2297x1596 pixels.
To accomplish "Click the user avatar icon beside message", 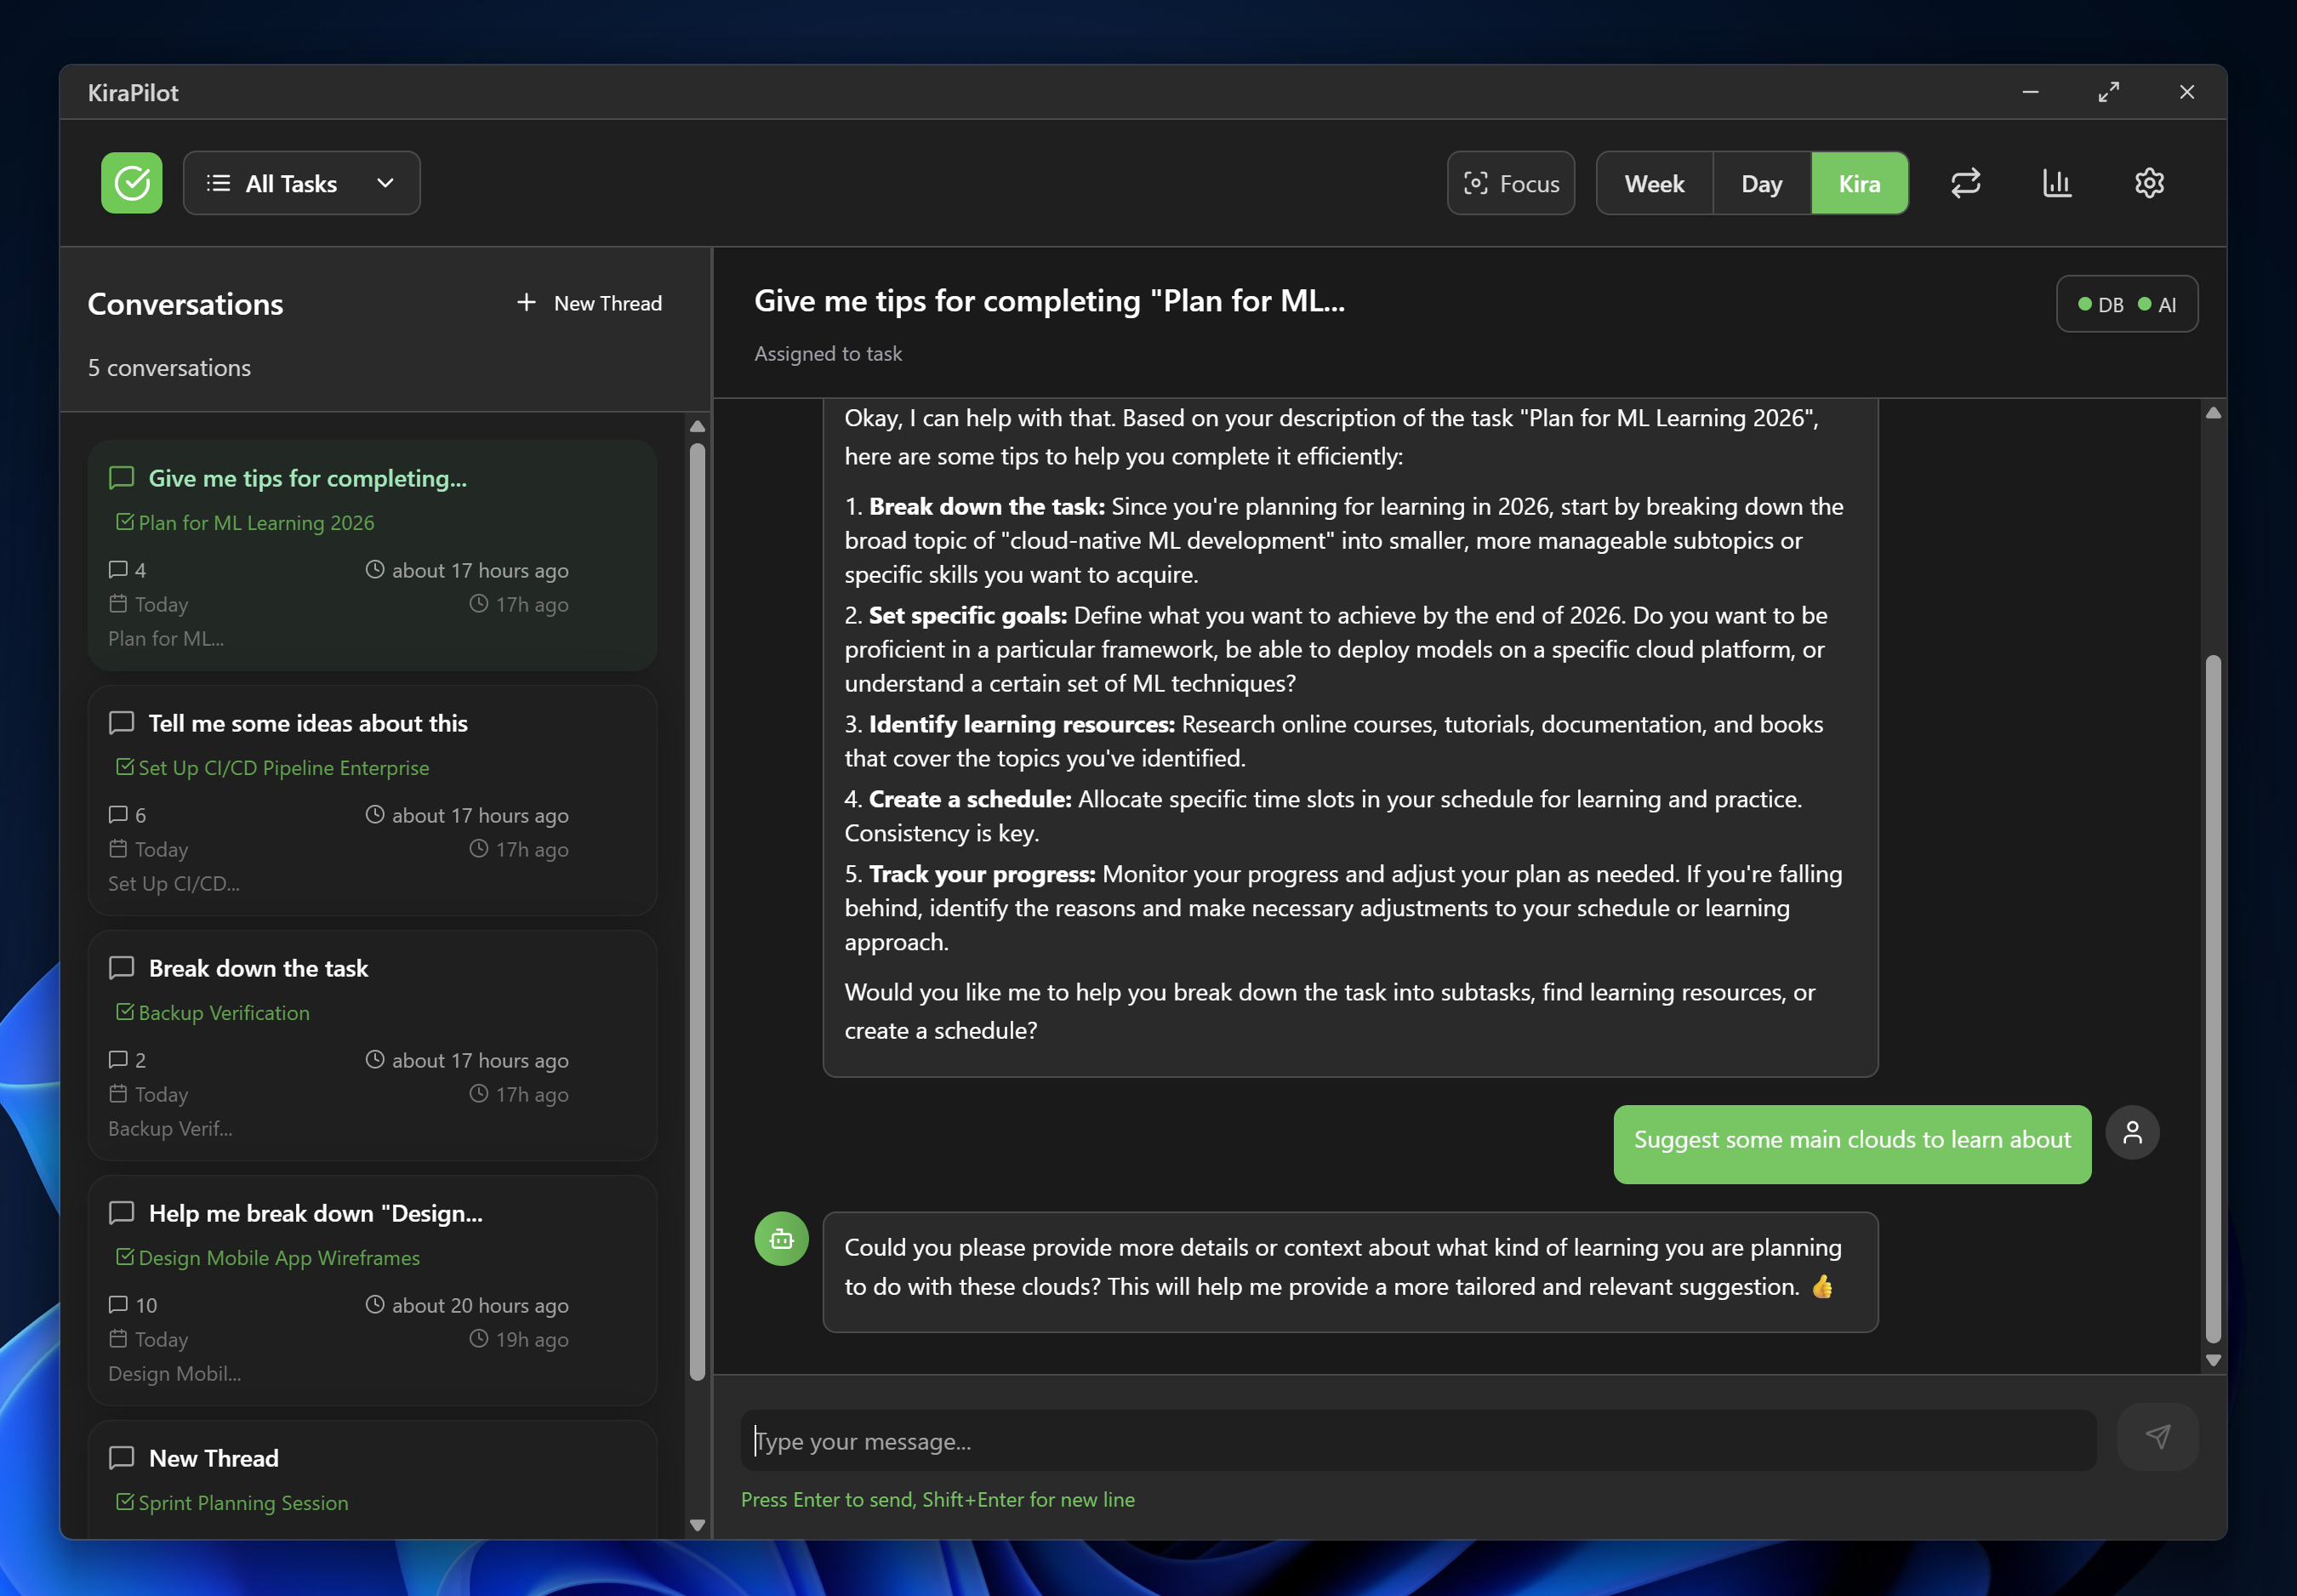I will [2132, 1132].
